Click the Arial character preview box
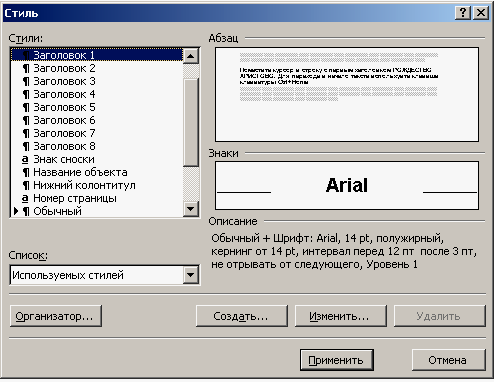 (x=347, y=185)
